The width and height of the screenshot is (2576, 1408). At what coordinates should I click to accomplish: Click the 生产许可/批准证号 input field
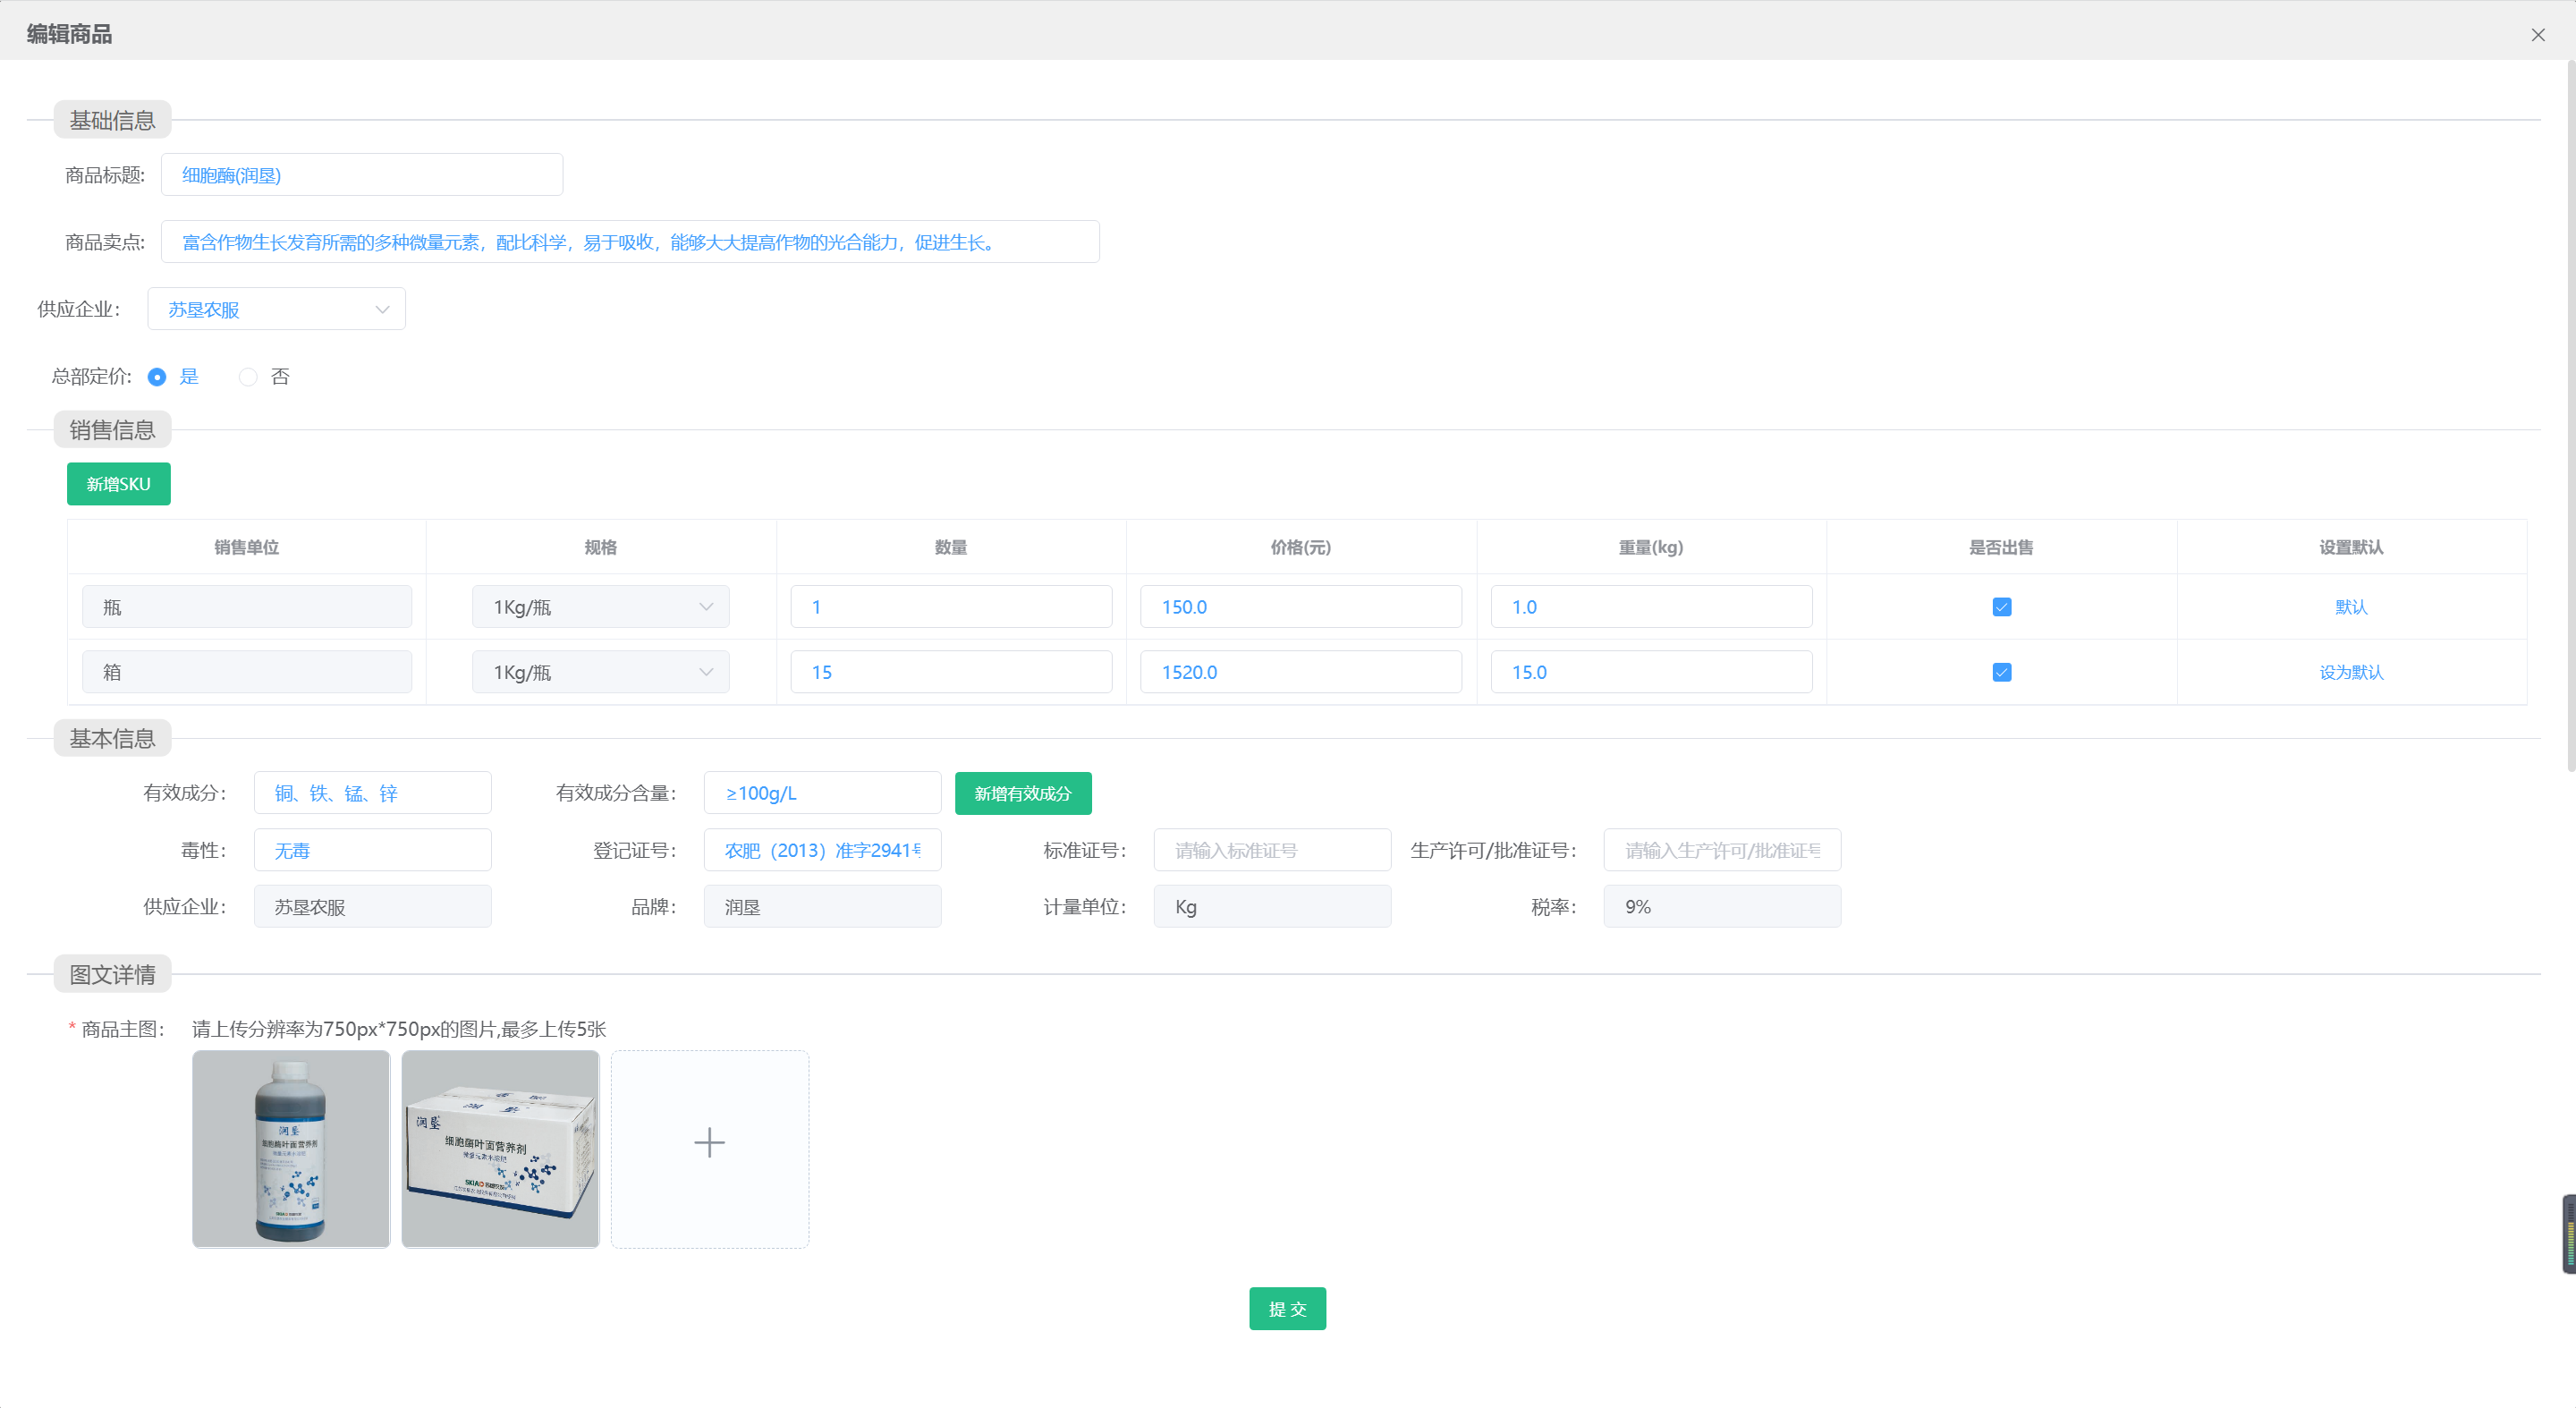(x=1722, y=850)
